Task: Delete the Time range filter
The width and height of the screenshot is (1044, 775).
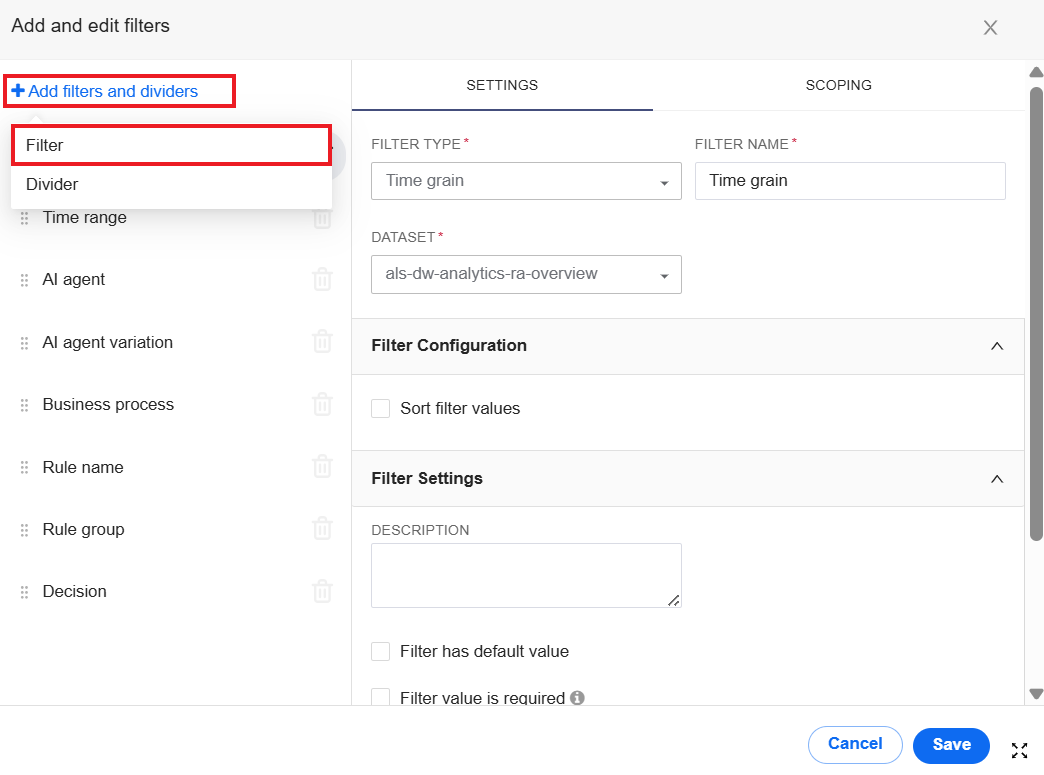Action: 322,218
